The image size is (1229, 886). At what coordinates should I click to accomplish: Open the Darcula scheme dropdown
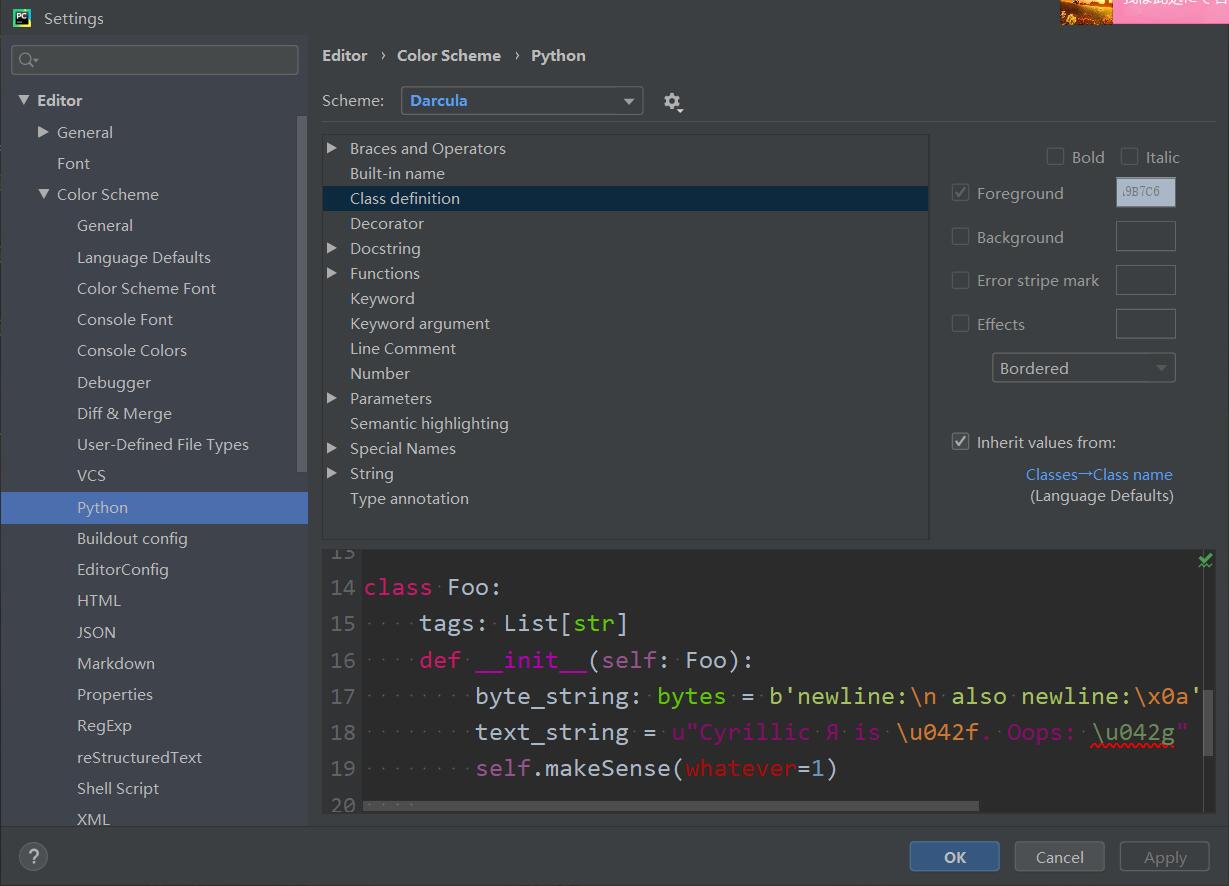coord(522,101)
